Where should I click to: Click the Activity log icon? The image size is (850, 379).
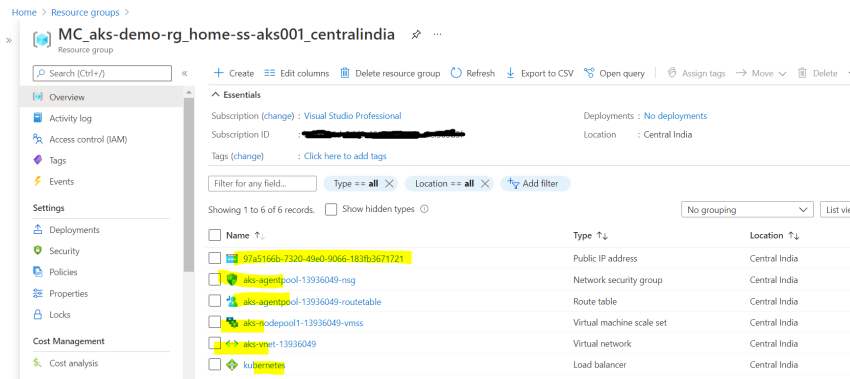[x=37, y=118]
